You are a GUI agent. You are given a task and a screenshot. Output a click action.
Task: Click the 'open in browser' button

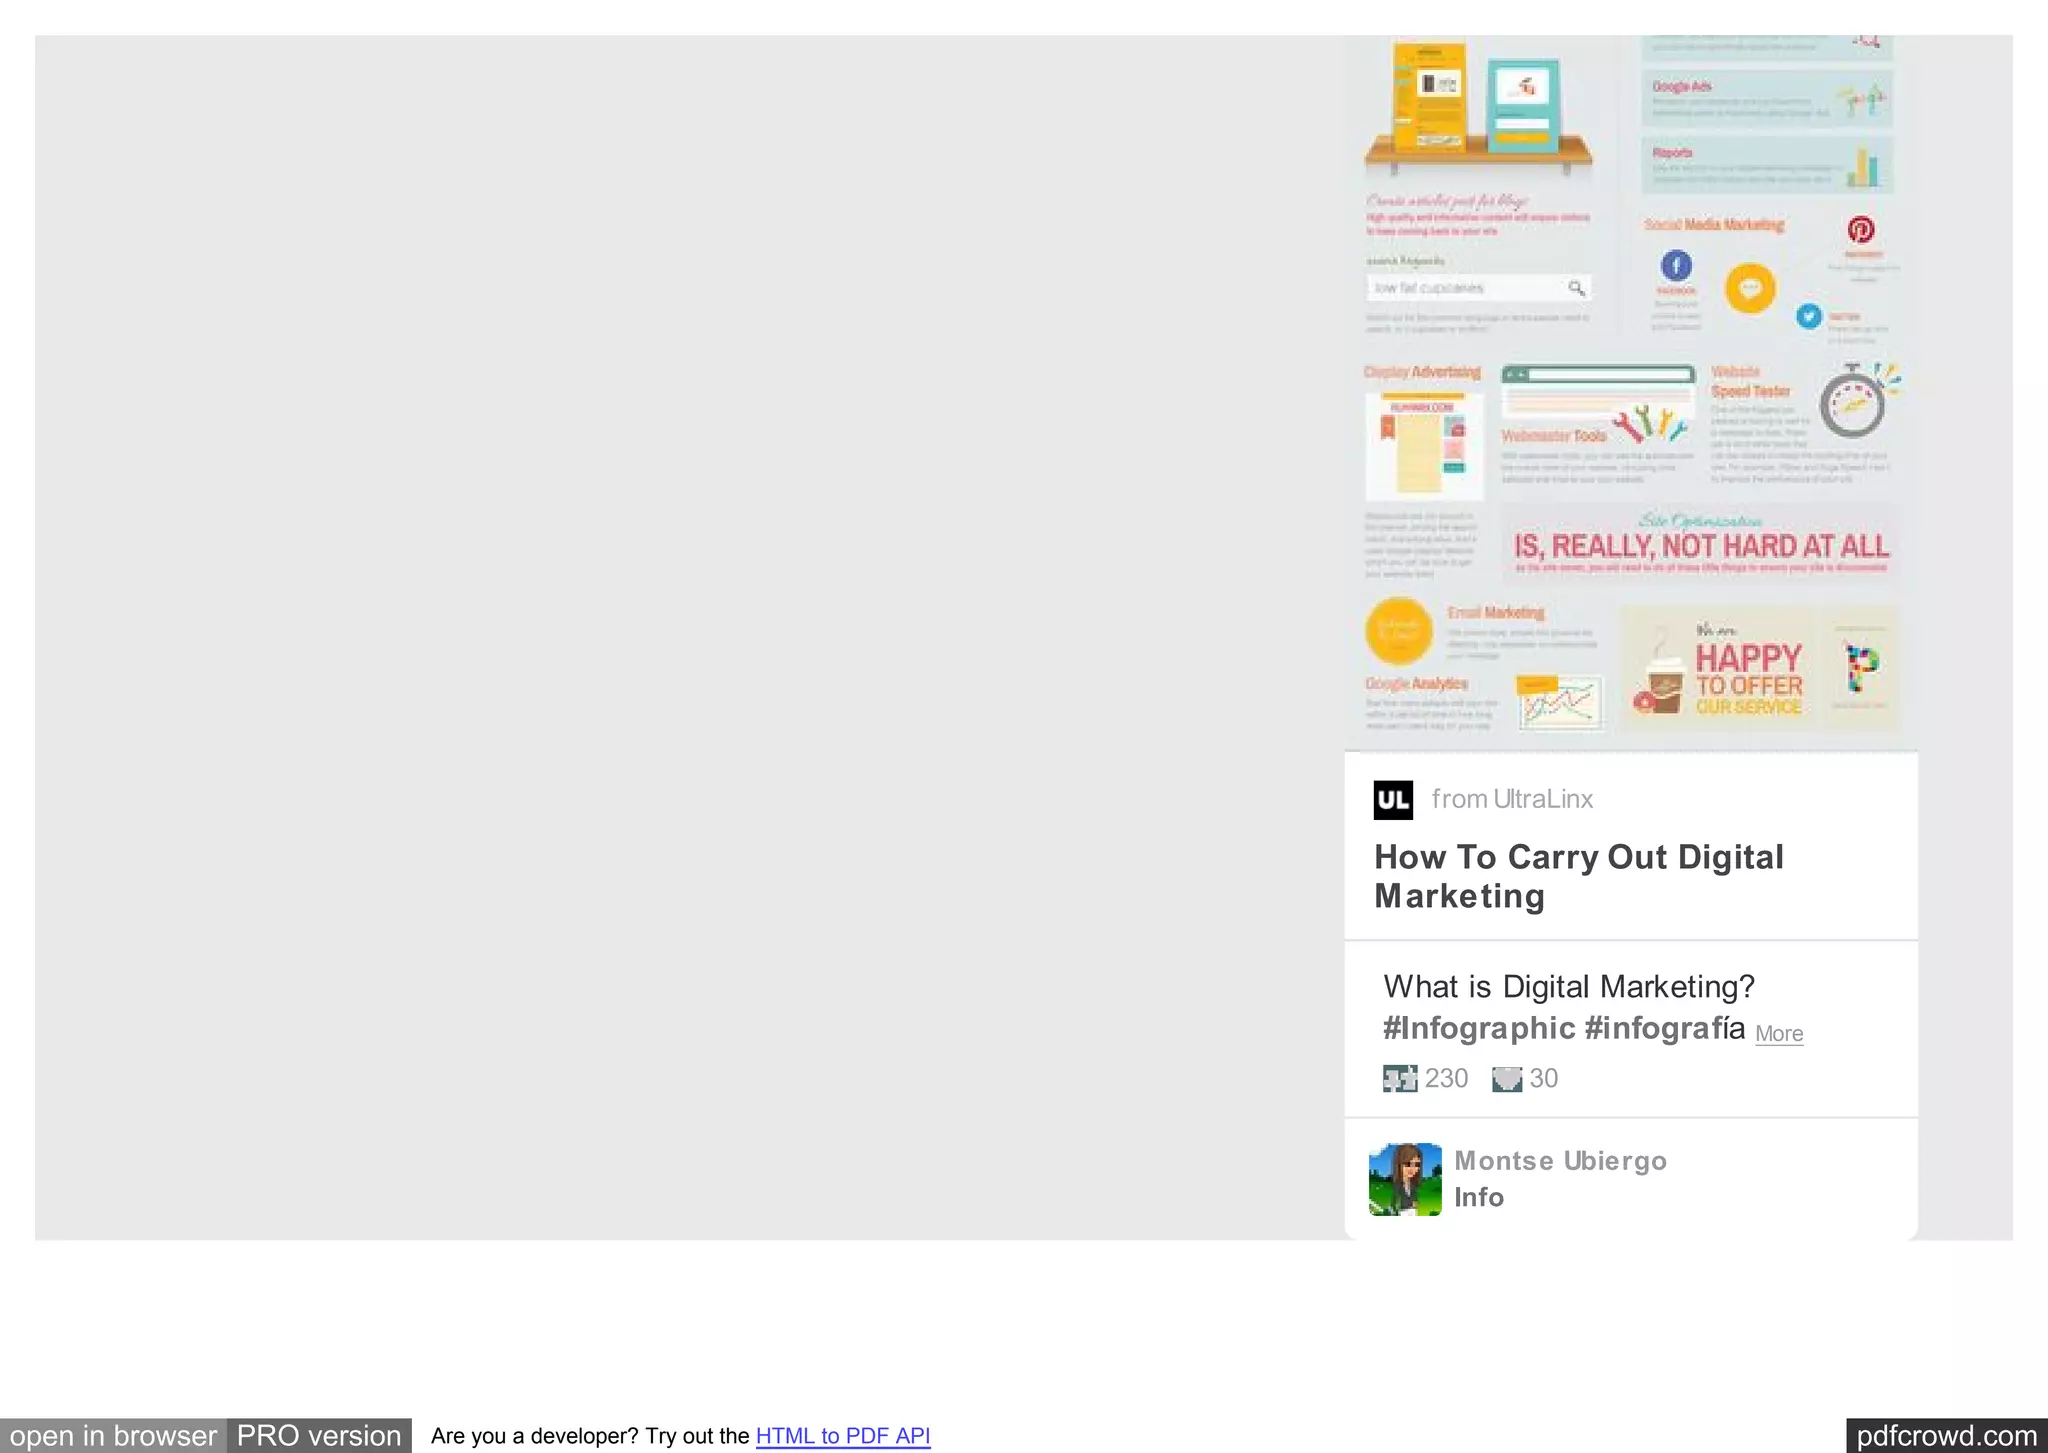pyautogui.click(x=113, y=1435)
